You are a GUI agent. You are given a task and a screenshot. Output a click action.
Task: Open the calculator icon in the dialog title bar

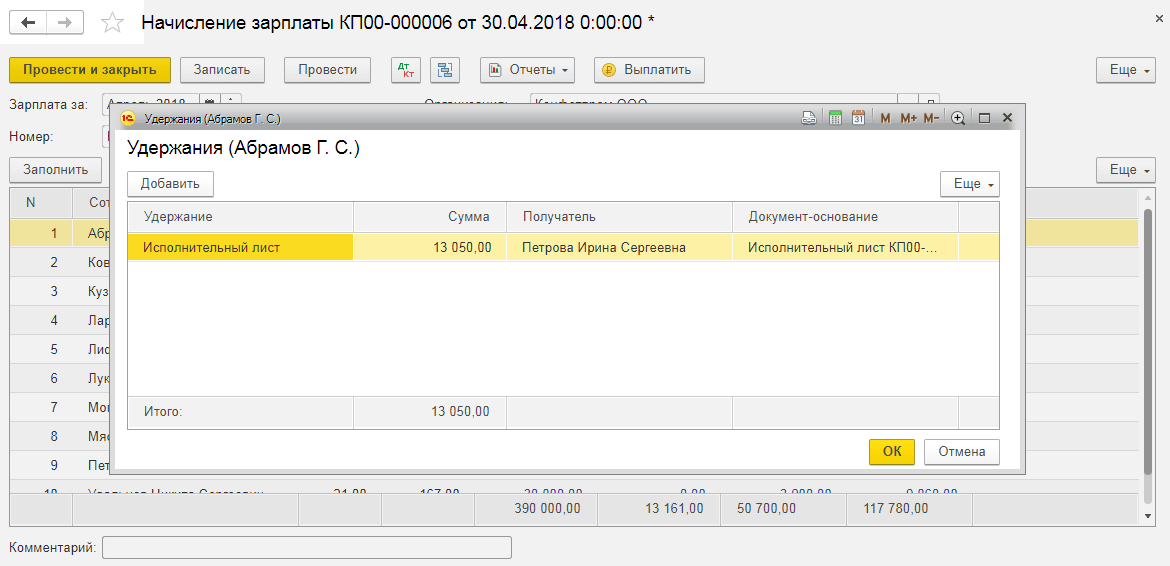tap(835, 118)
